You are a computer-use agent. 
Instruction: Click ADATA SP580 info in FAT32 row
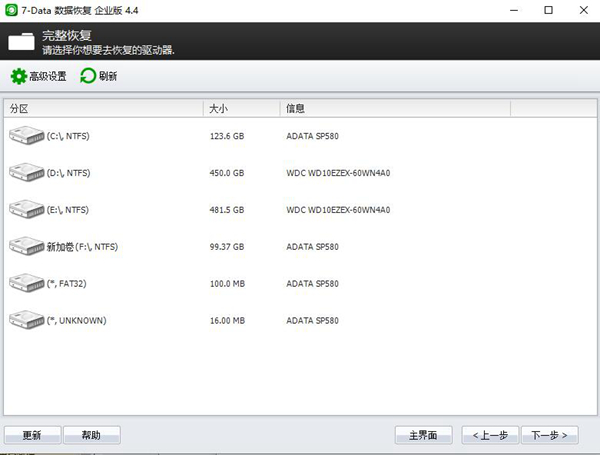(x=313, y=284)
